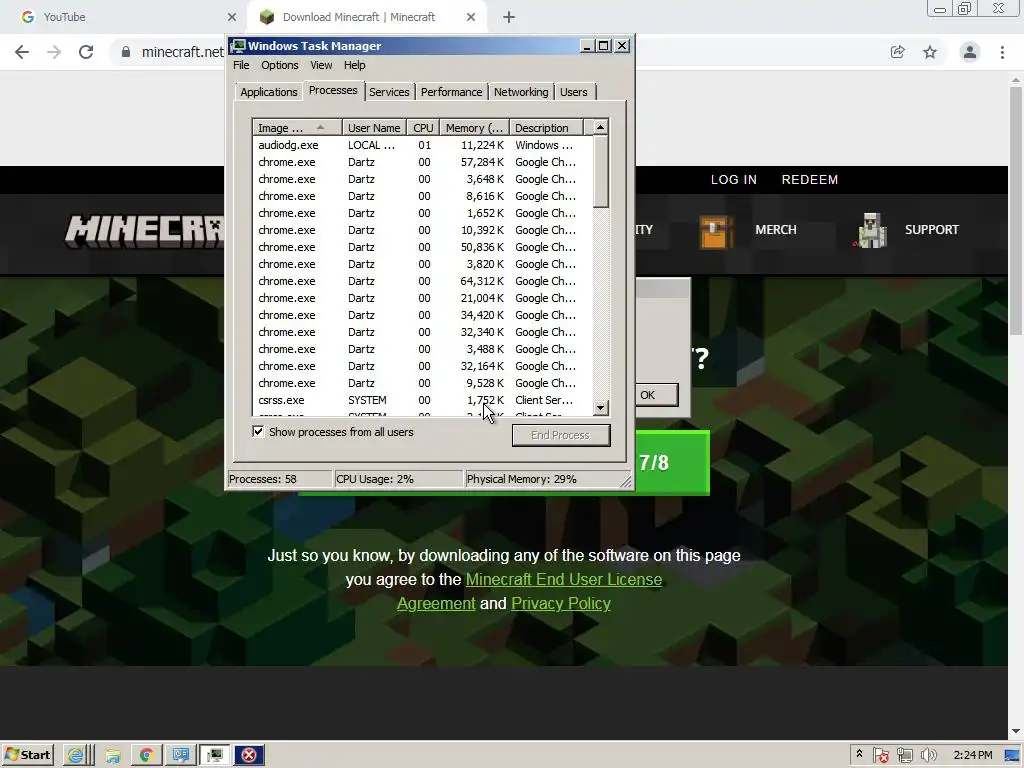The height and width of the screenshot is (768, 1024).
Task: Close the Download Minecraft tab
Action: click(x=471, y=17)
